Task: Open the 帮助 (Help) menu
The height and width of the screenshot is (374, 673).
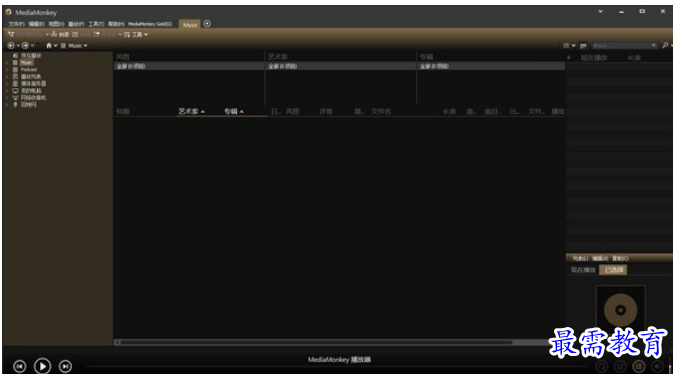Action: click(116, 24)
